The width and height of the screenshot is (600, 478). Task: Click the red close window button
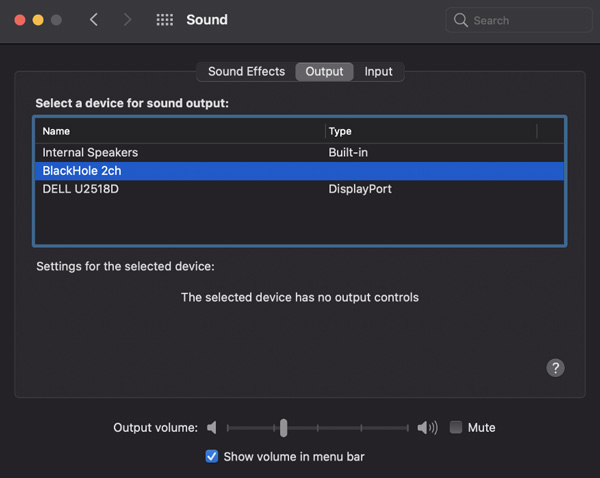coord(20,20)
